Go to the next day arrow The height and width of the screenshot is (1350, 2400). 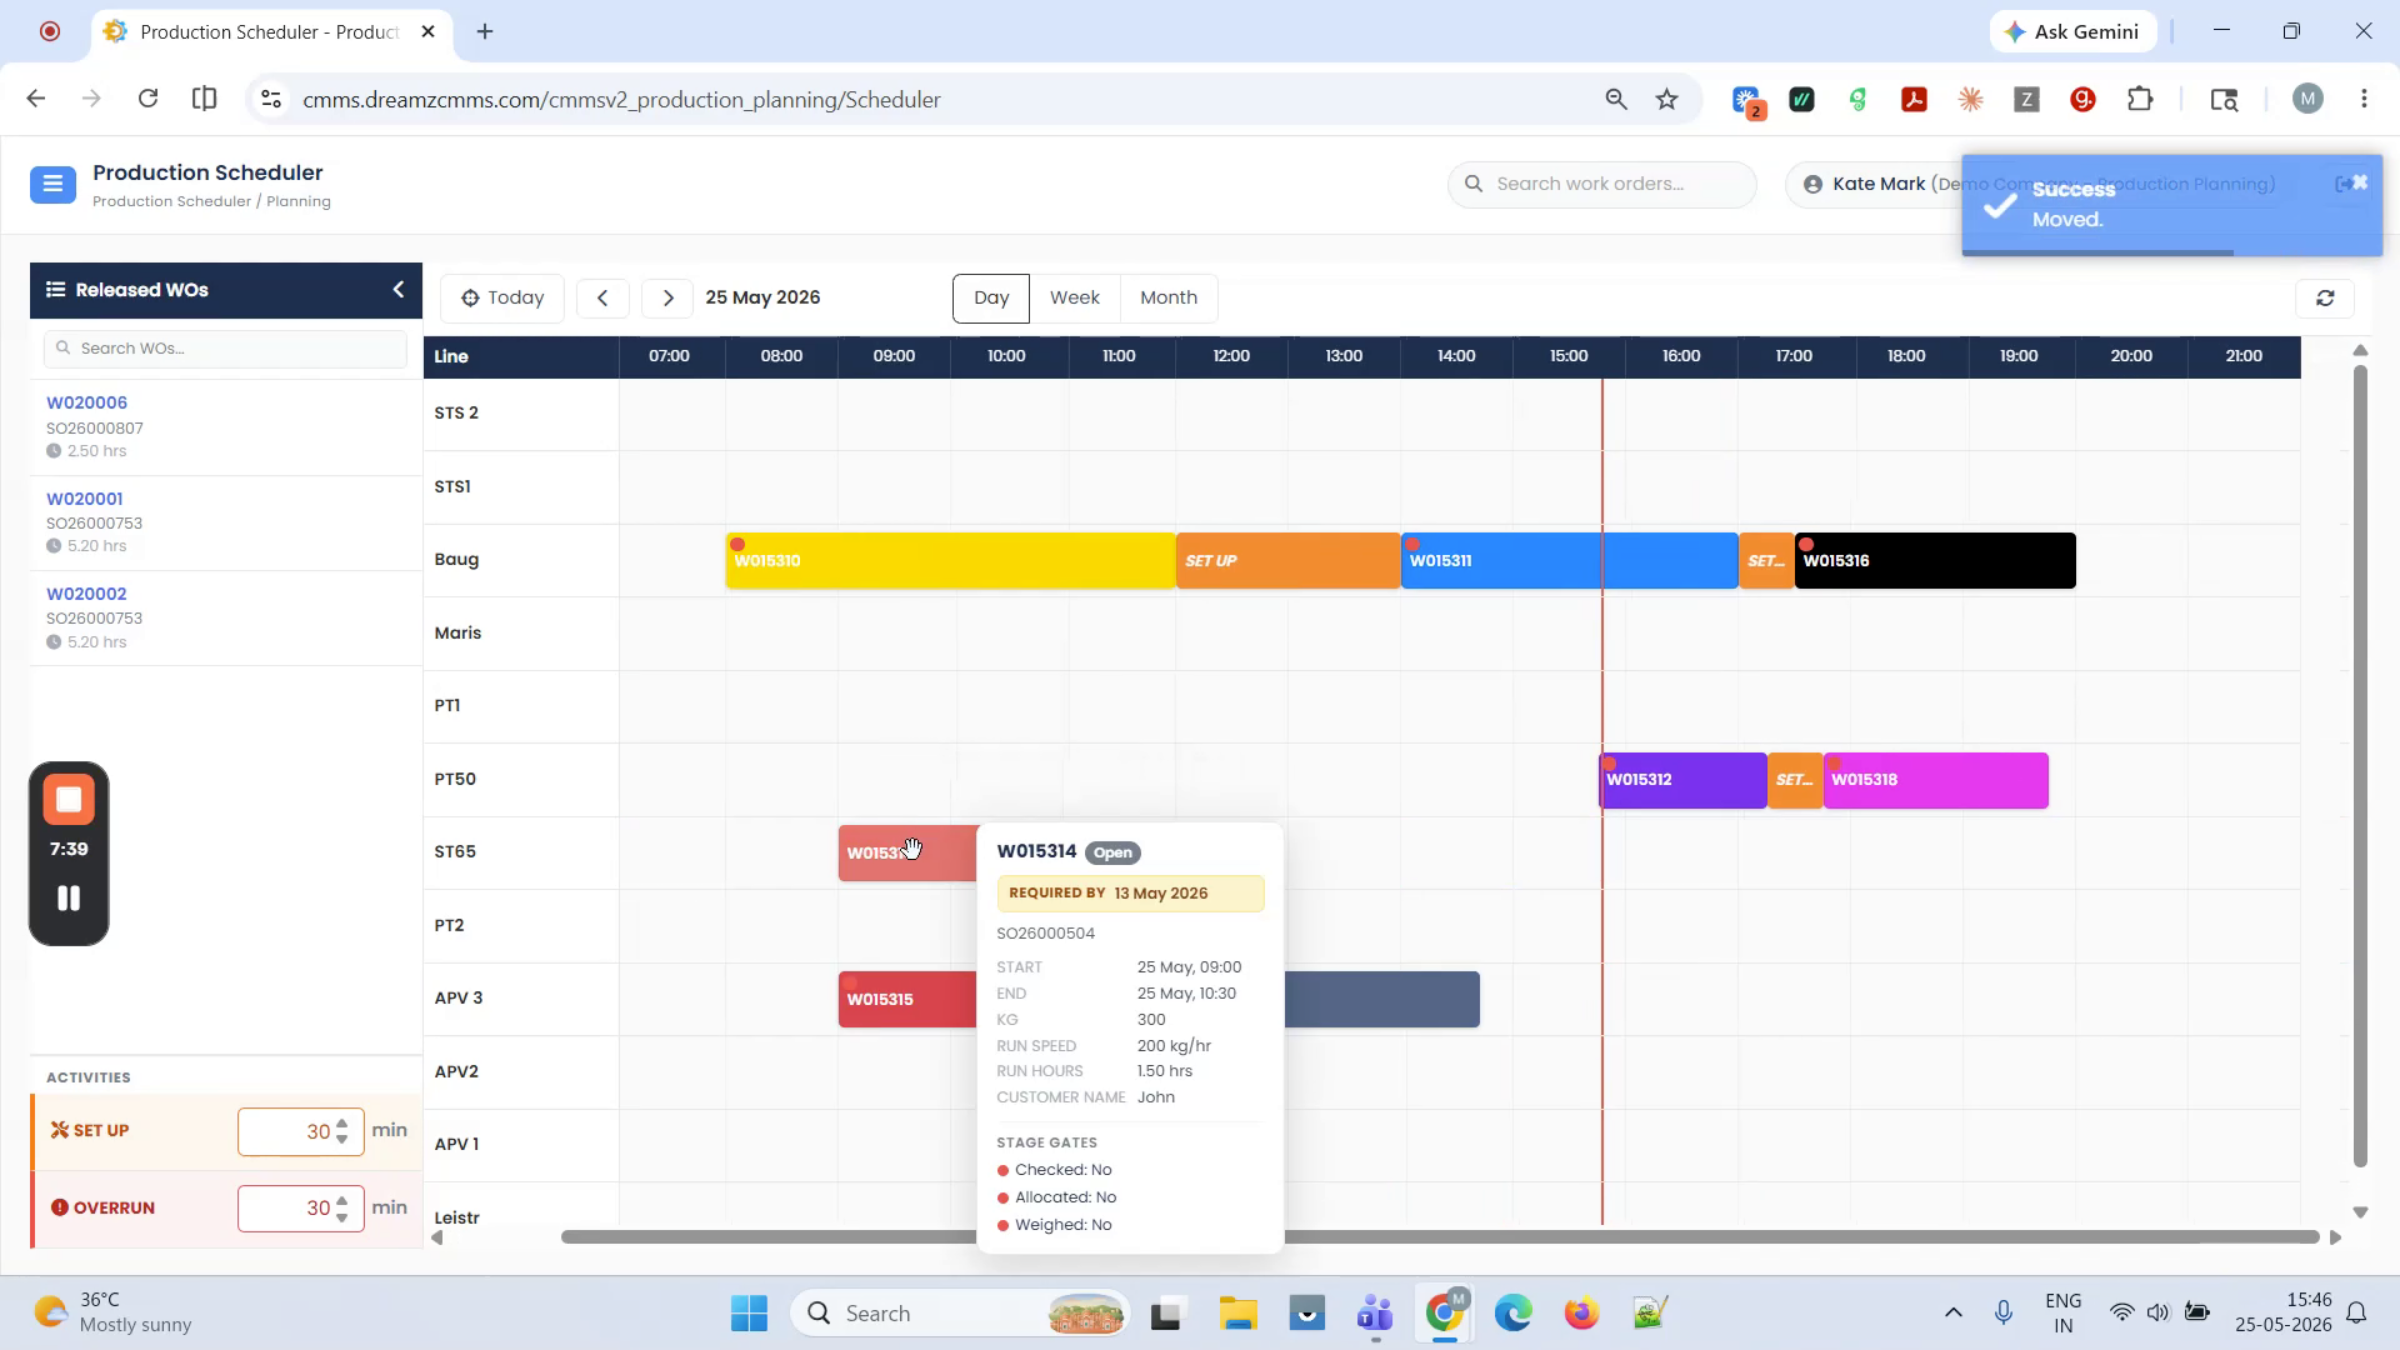click(668, 298)
